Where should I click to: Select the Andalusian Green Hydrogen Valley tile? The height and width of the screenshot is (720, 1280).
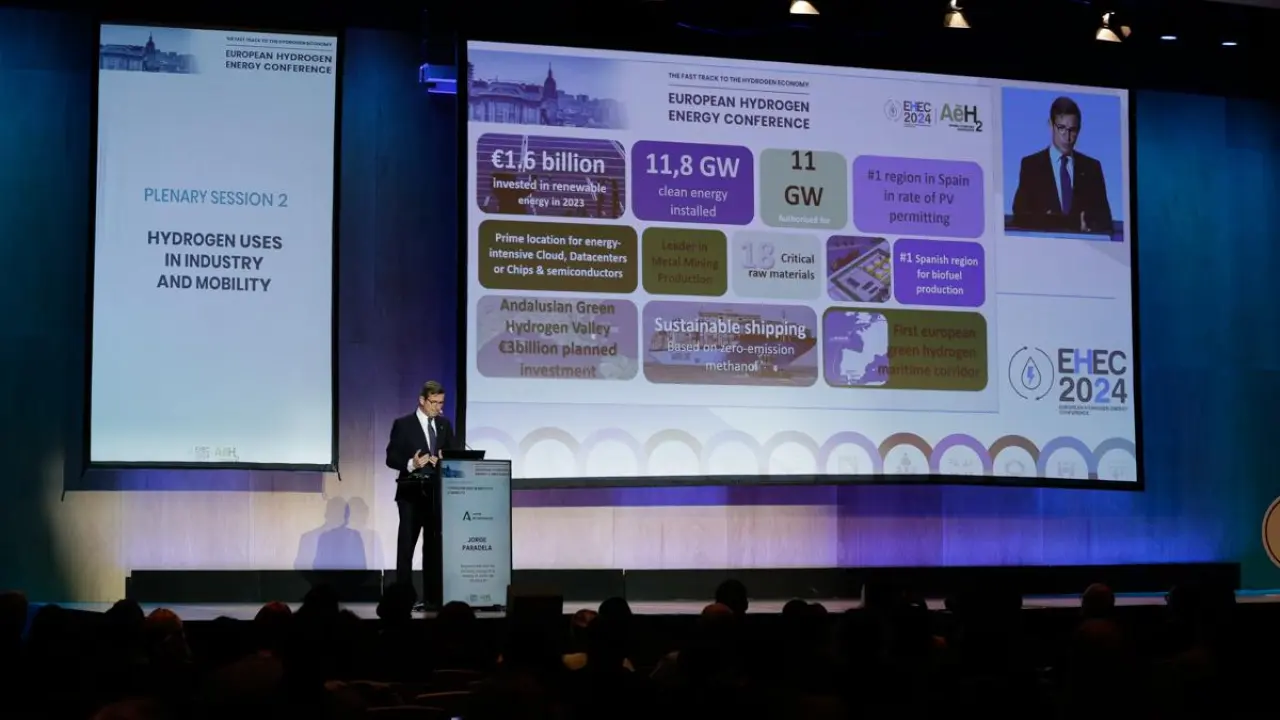(557, 338)
